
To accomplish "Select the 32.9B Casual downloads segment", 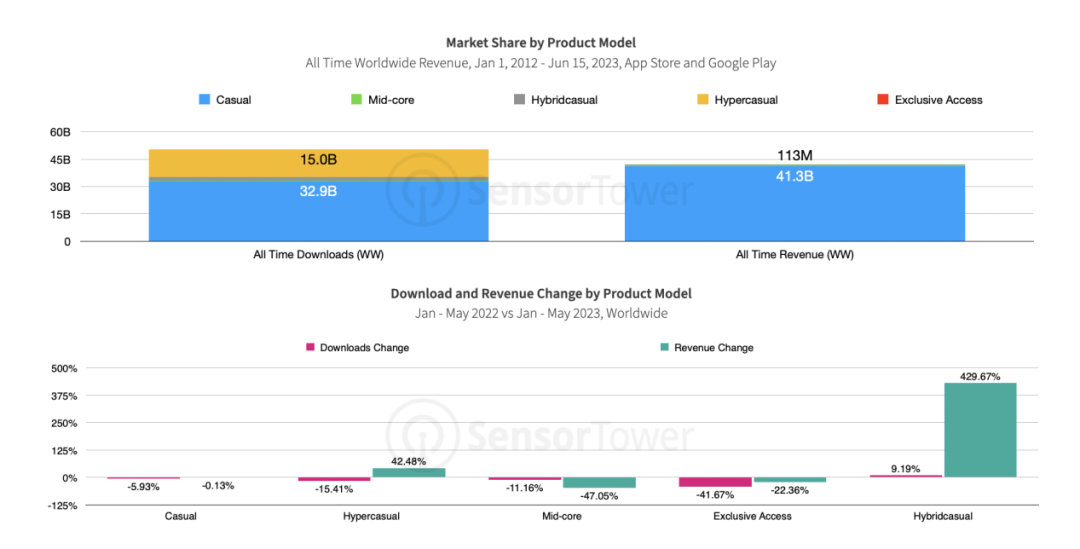I will coord(318,211).
